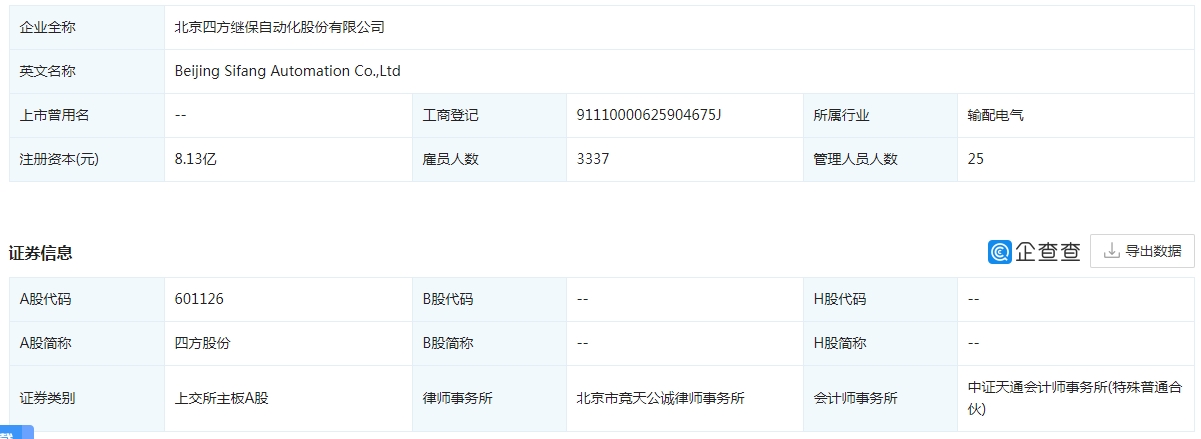
Task: Click the law firm 北京市竞天公诚律师事务所
Action: [x=661, y=398]
